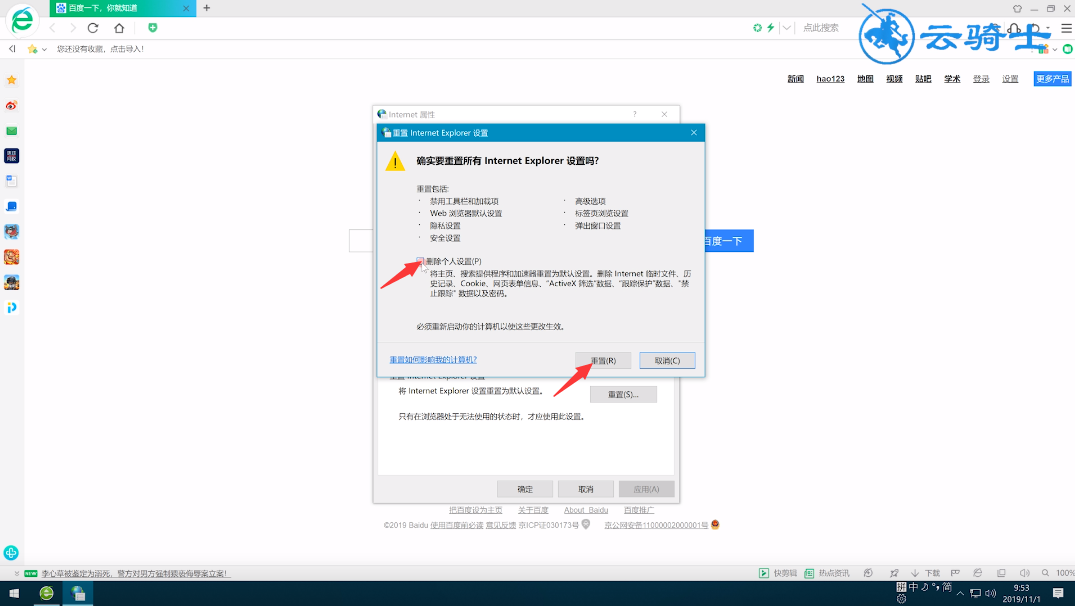Image resolution: width=1075 pixels, height=606 pixels.
Task: Add a favorite with the star-plus icon
Action: coord(32,49)
